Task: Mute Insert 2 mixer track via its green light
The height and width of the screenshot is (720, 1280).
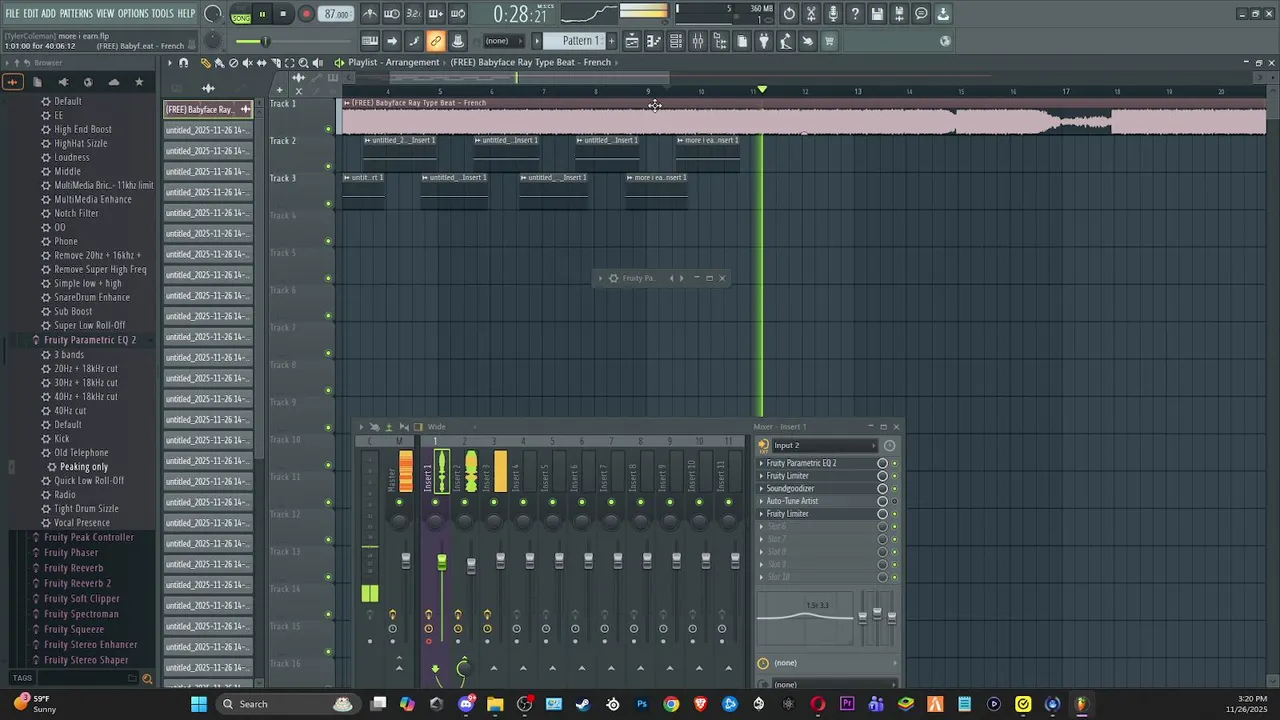Action: (464, 502)
